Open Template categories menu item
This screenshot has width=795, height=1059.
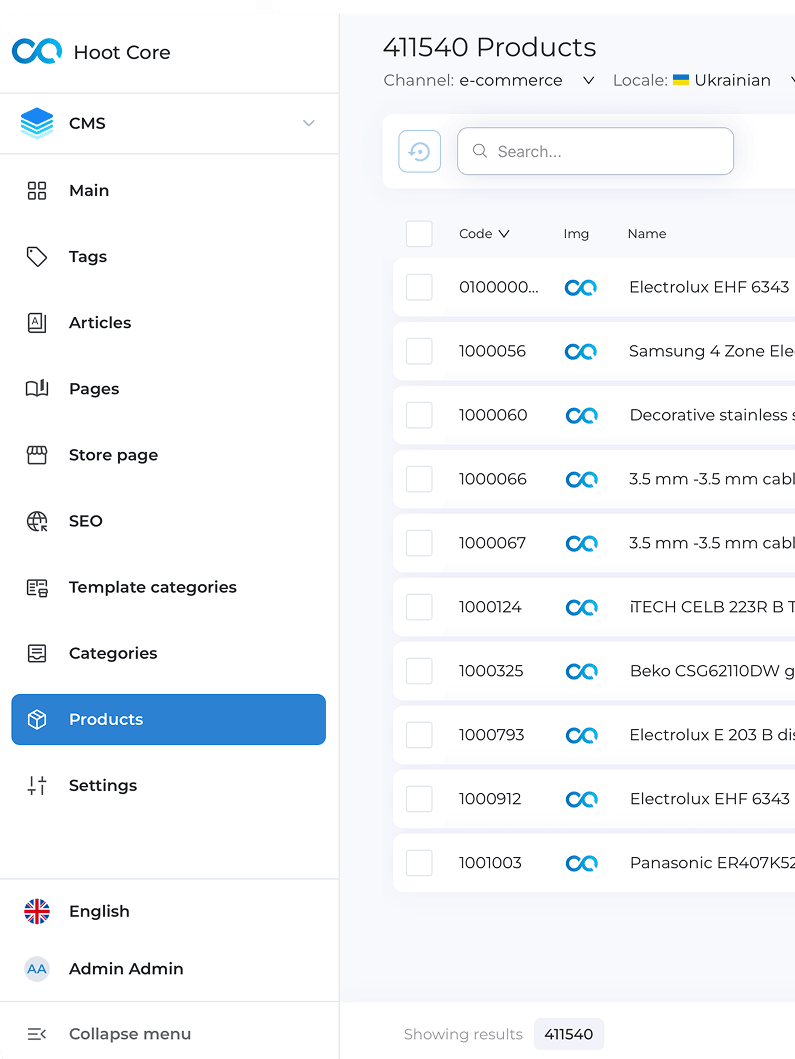point(169,588)
